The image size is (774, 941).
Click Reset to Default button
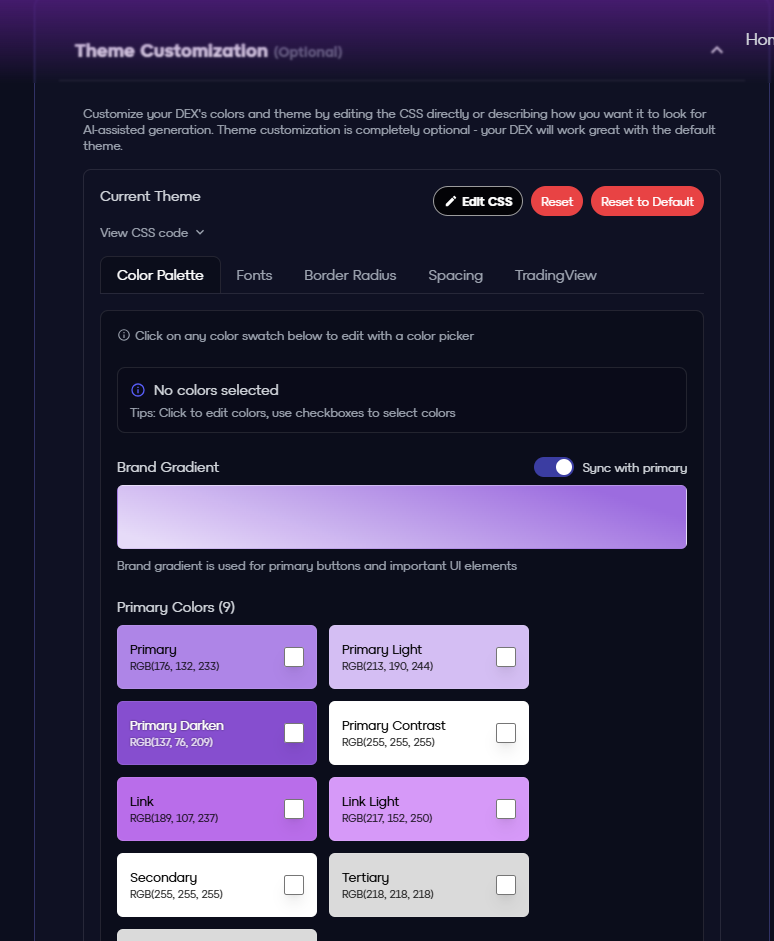(x=647, y=202)
